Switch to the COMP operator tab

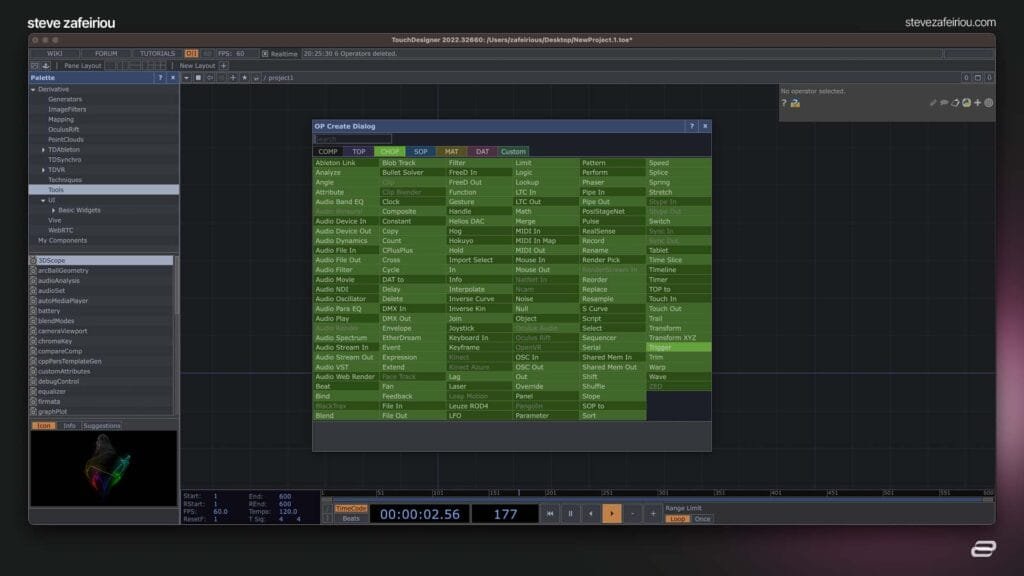tap(328, 152)
